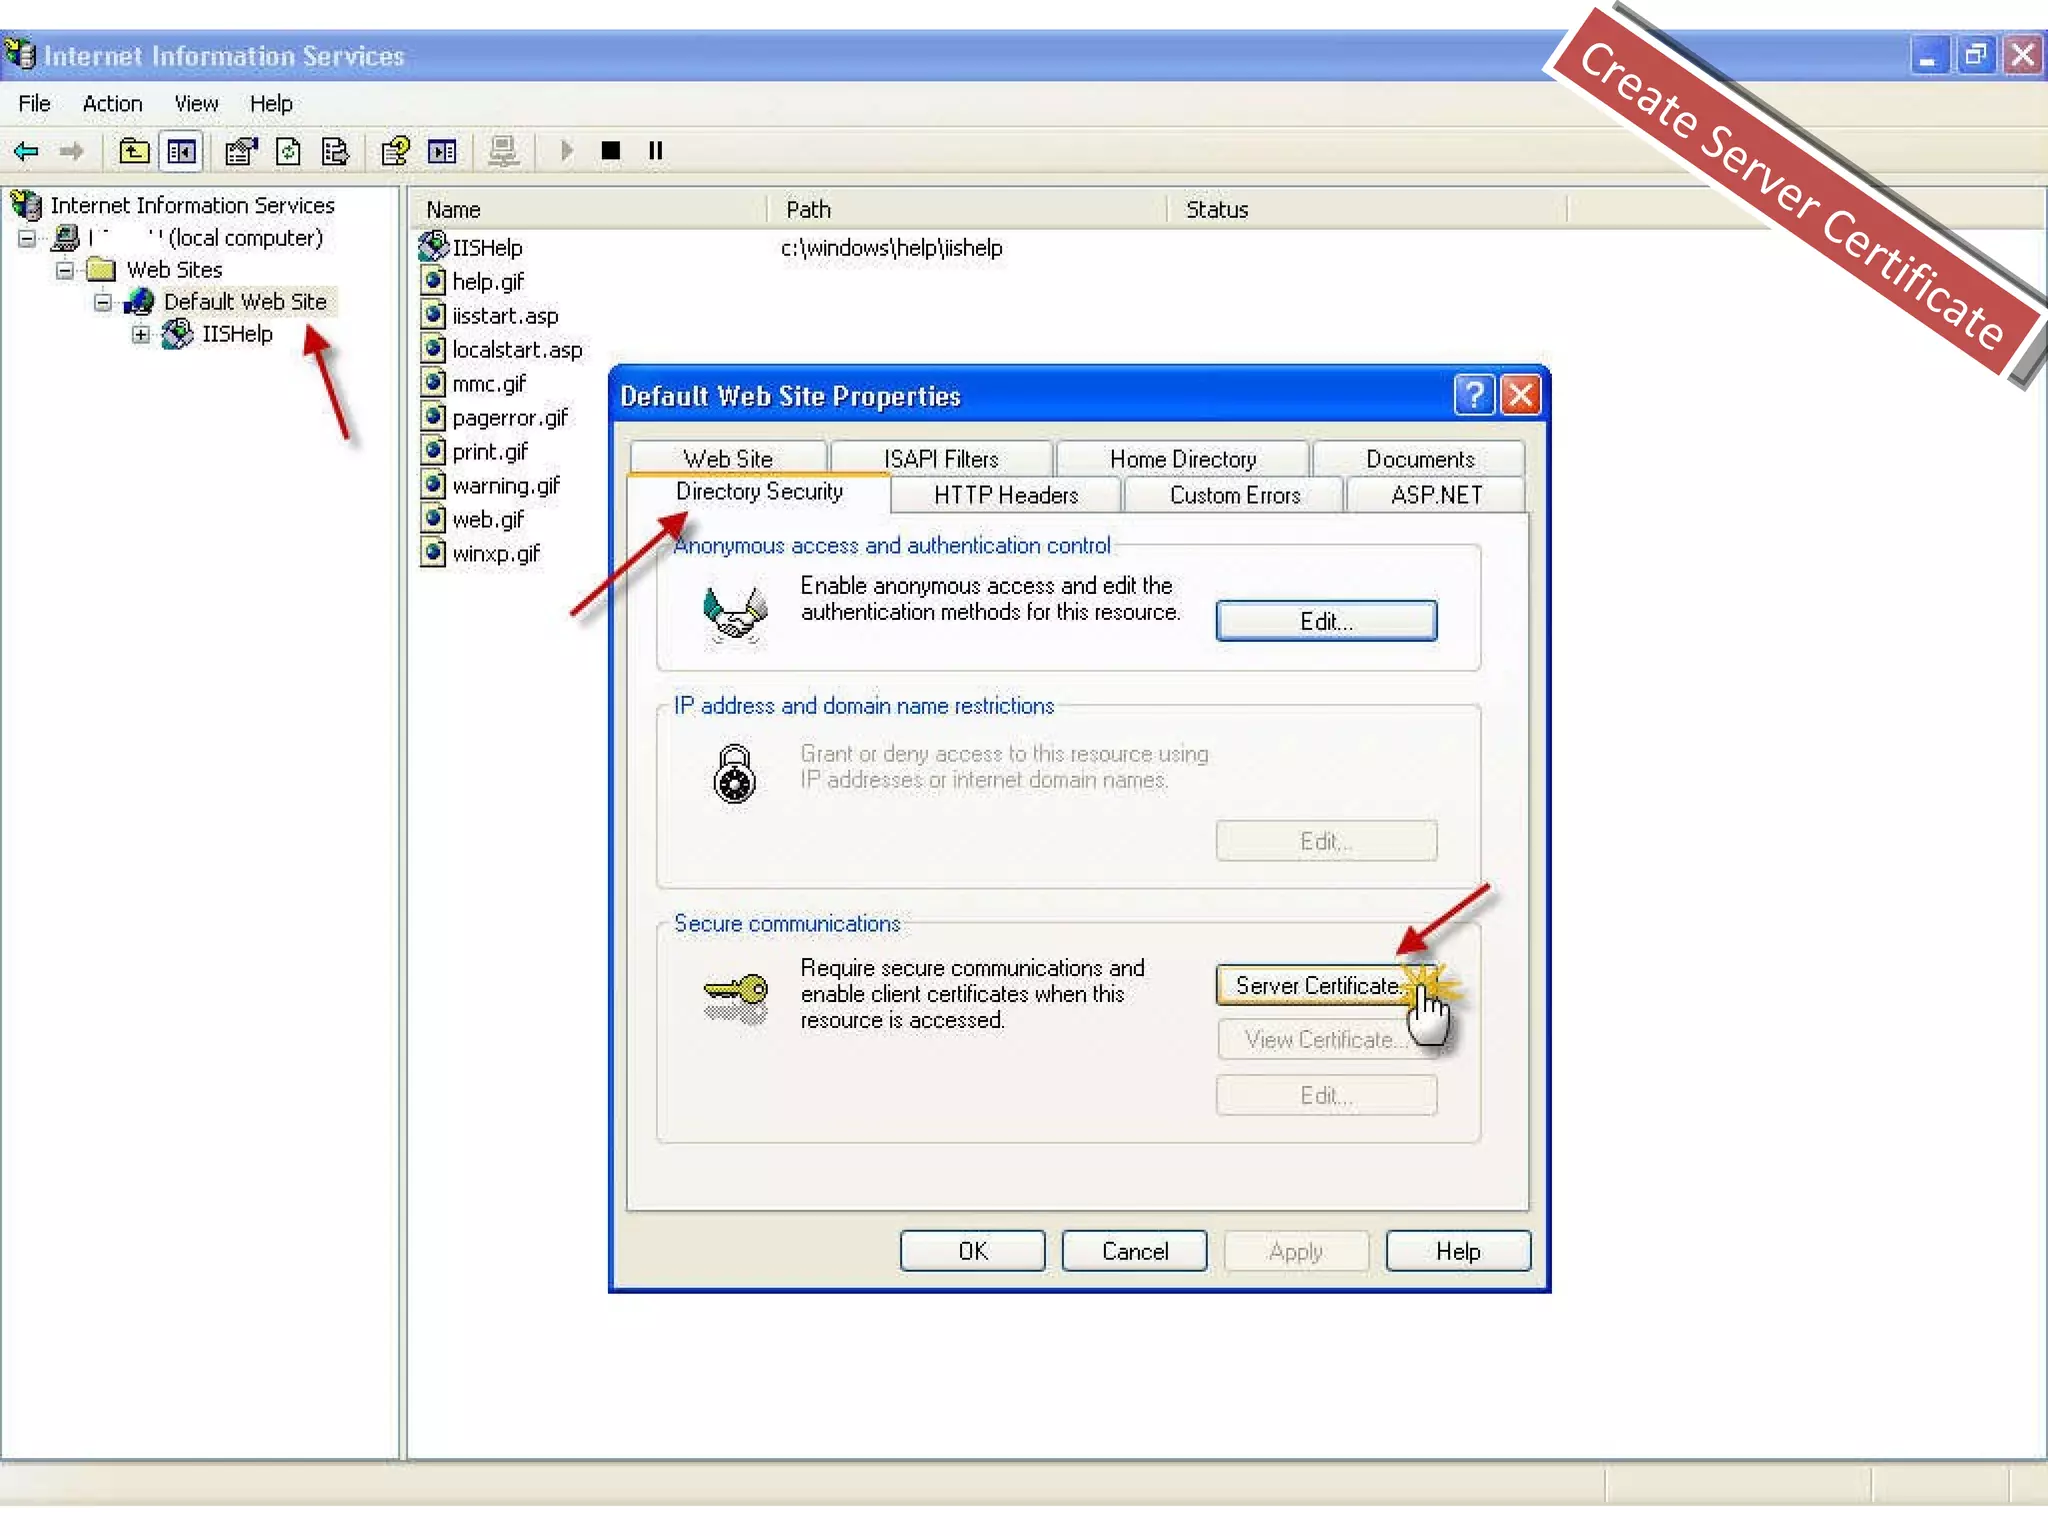
Task: Click the connect-to-computer toolbar icon
Action: [x=503, y=151]
